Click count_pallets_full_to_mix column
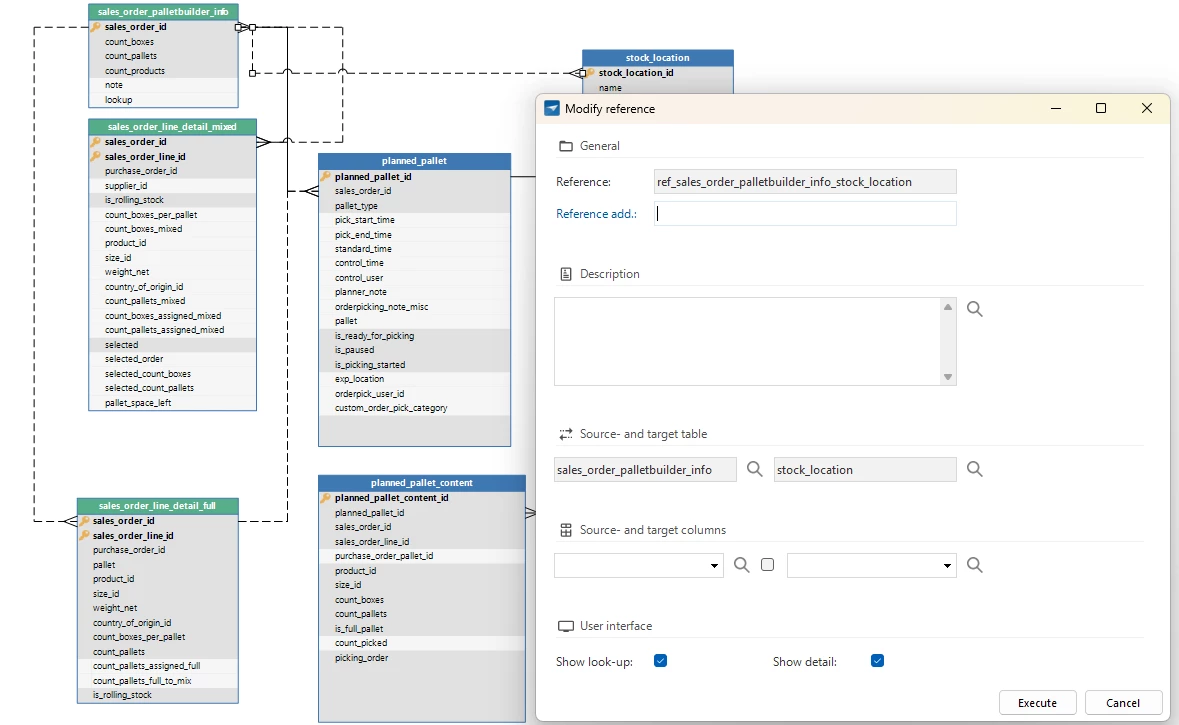The image size is (1179, 725). point(142,681)
